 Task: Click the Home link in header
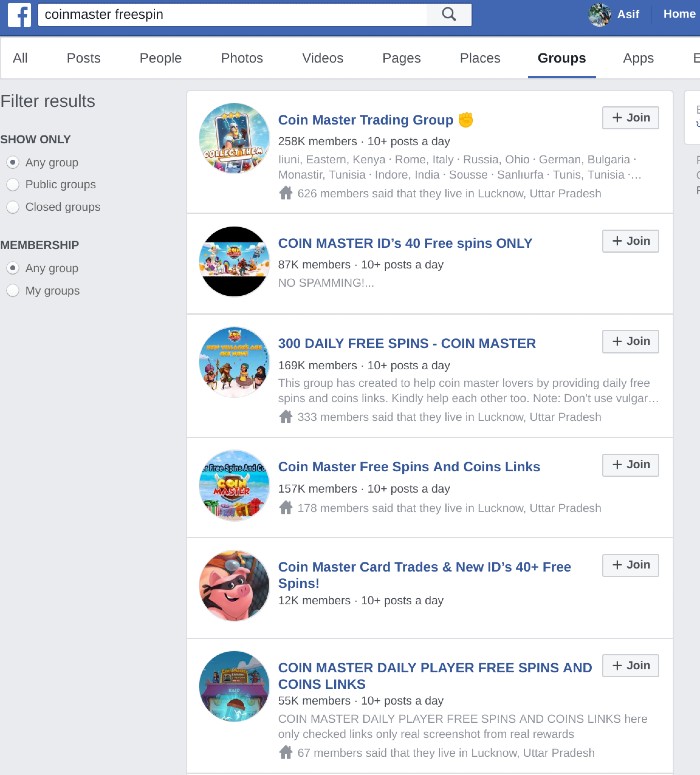click(x=679, y=14)
